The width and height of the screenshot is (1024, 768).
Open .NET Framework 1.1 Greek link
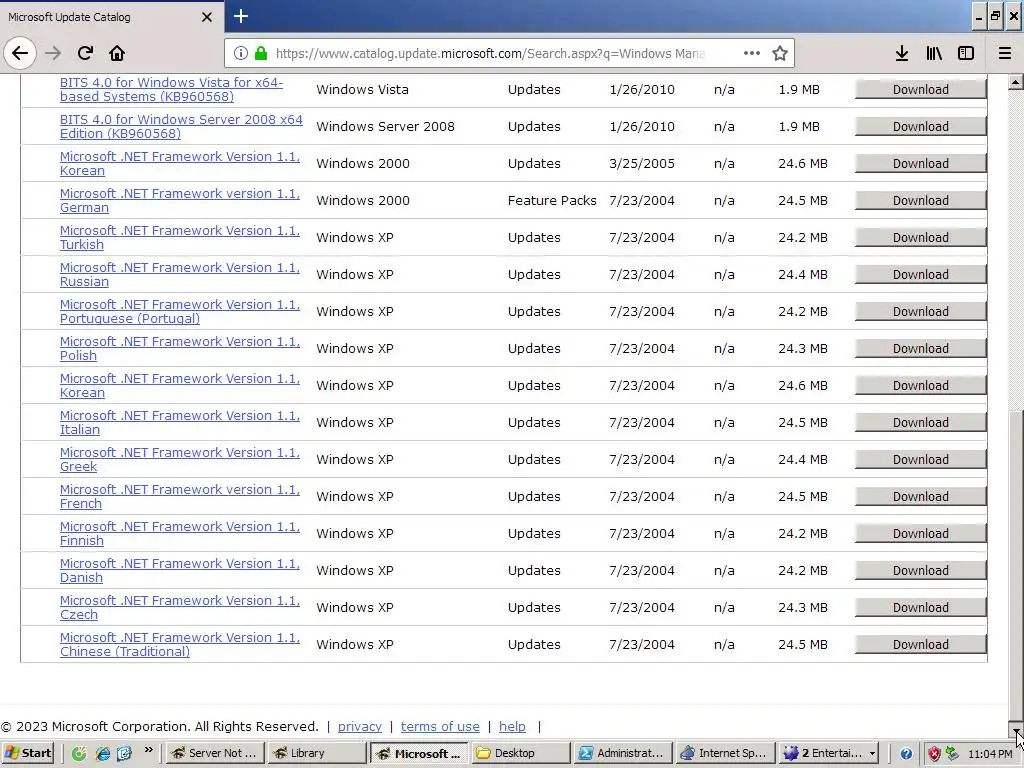[180, 460]
